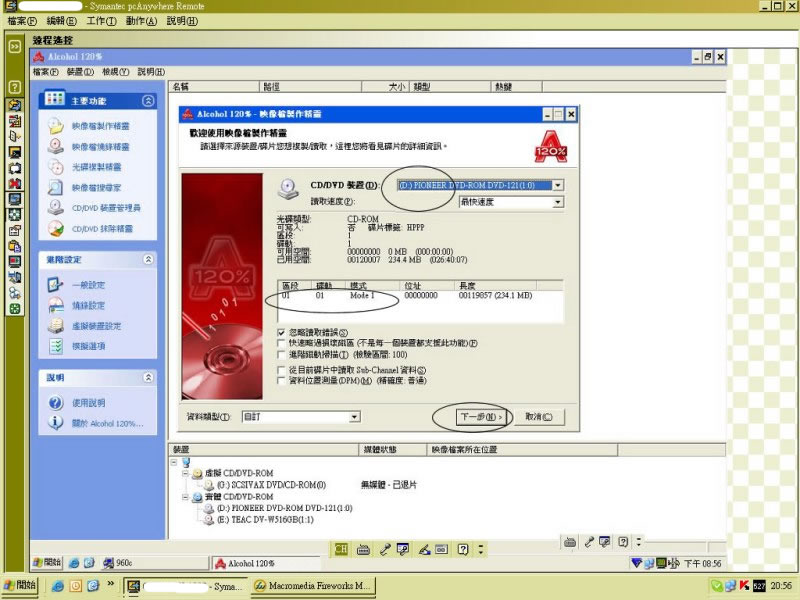Enable 資料位置測量 (DPM) checkbox

click(x=281, y=381)
